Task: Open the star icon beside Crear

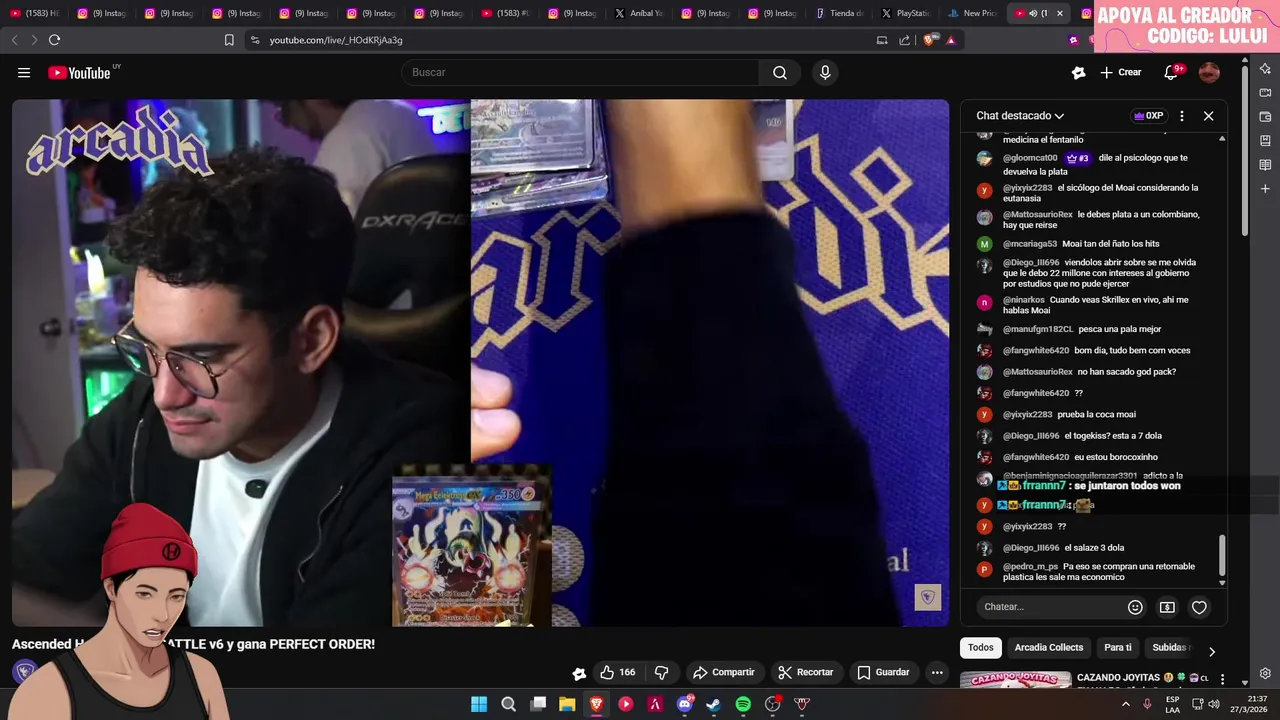Action: (x=1078, y=72)
